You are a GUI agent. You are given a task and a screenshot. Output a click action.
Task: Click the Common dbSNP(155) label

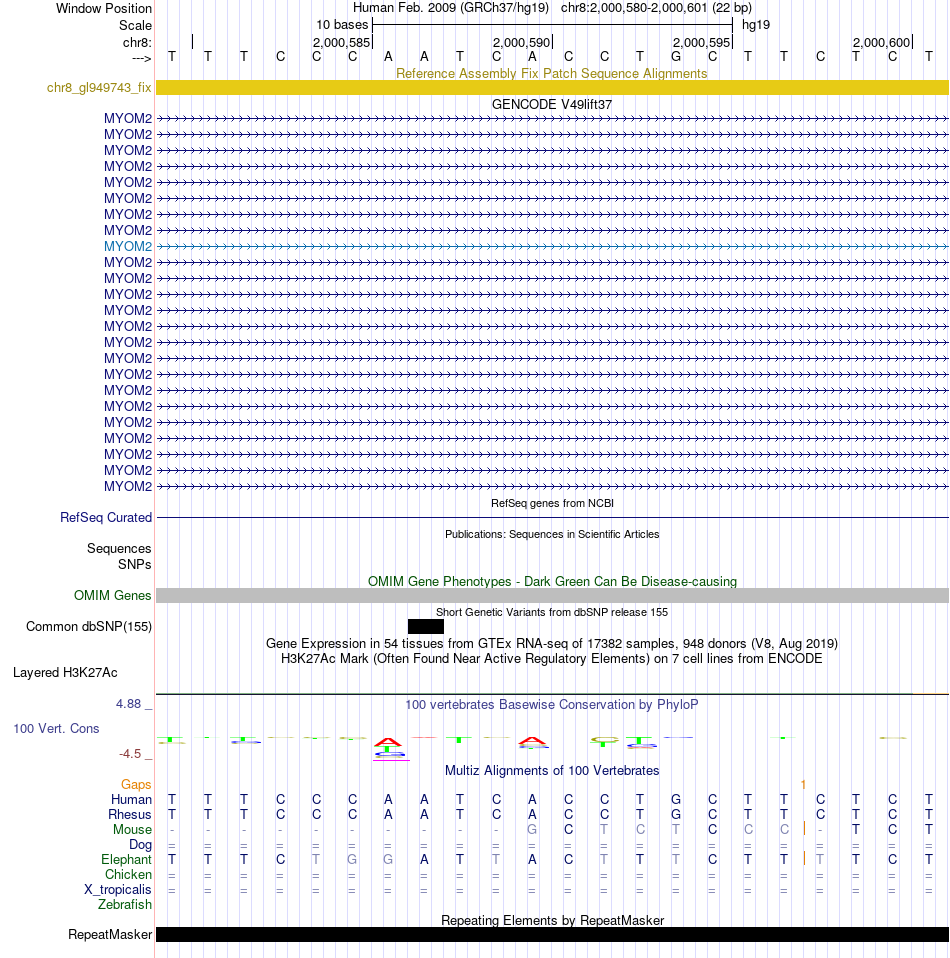coord(89,627)
